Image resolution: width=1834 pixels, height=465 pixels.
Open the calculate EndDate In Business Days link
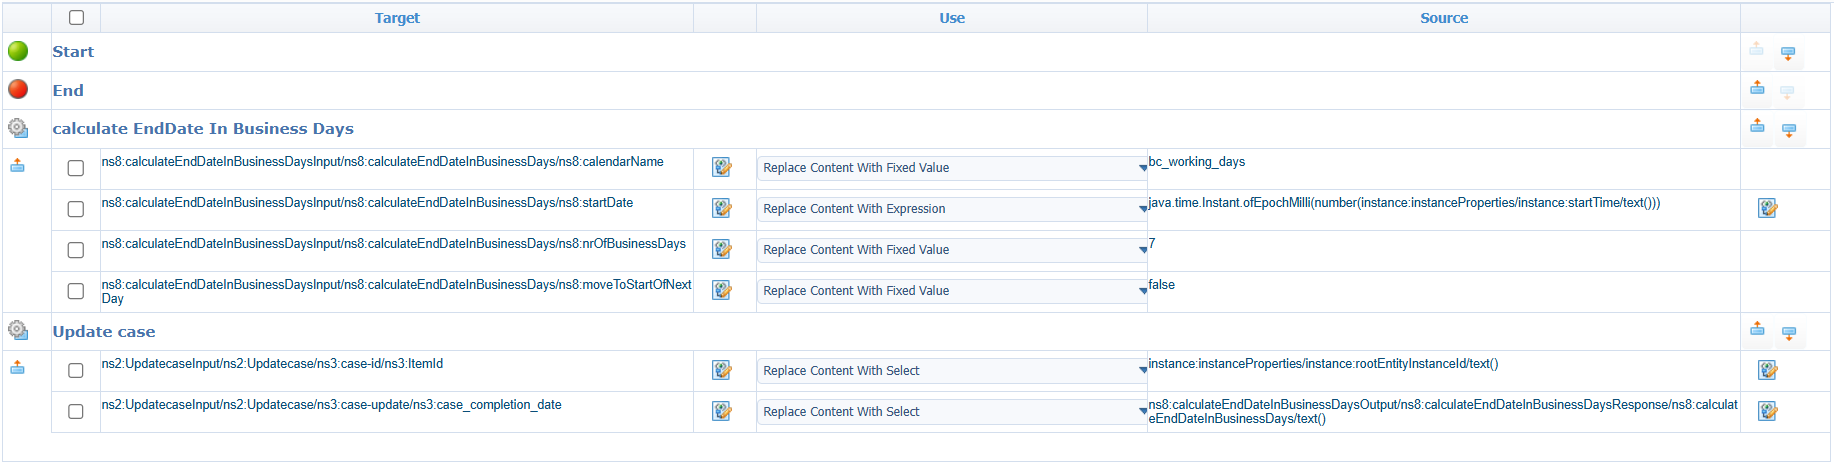(x=203, y=129)
